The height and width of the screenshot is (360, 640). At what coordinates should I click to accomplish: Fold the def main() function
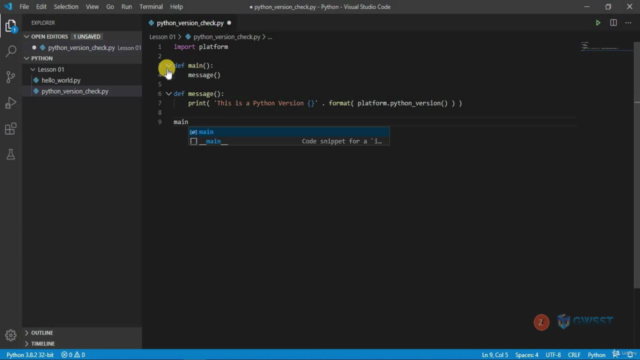click(169, 65)
